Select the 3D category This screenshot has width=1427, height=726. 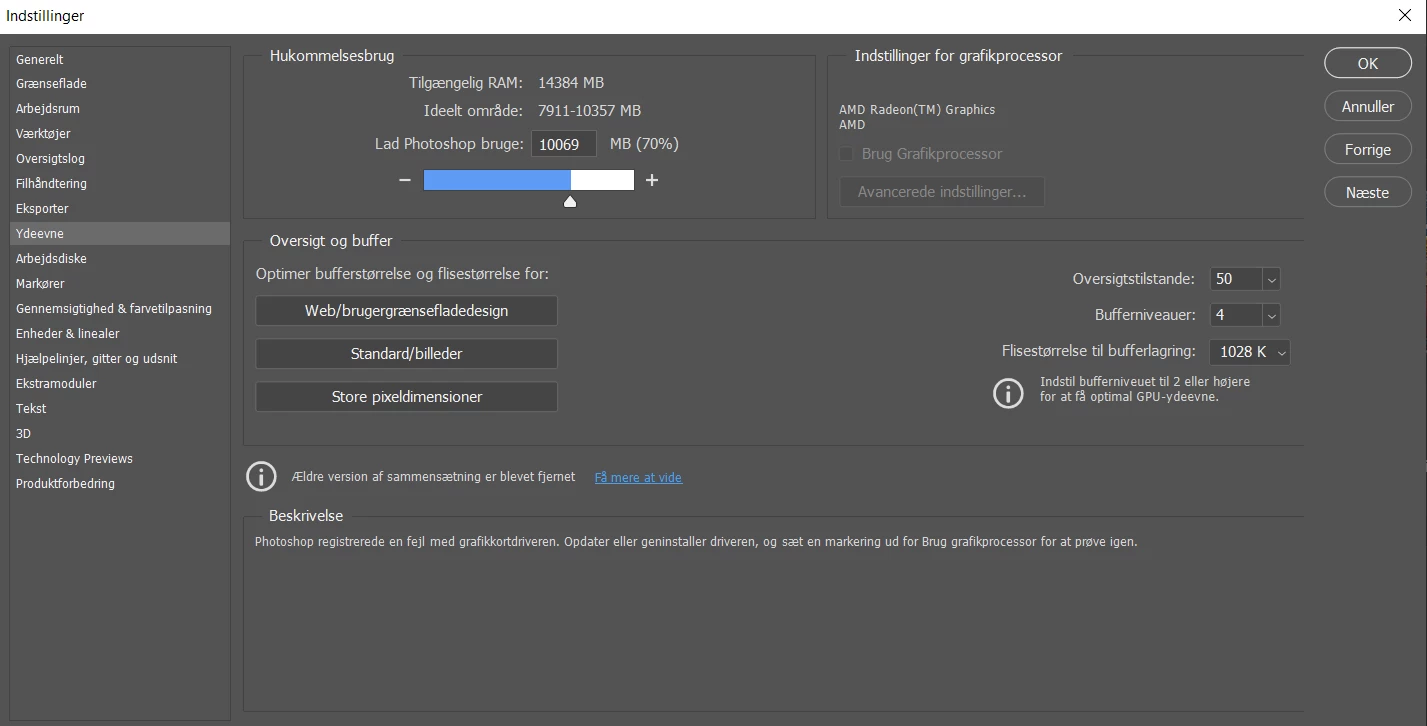120,434
